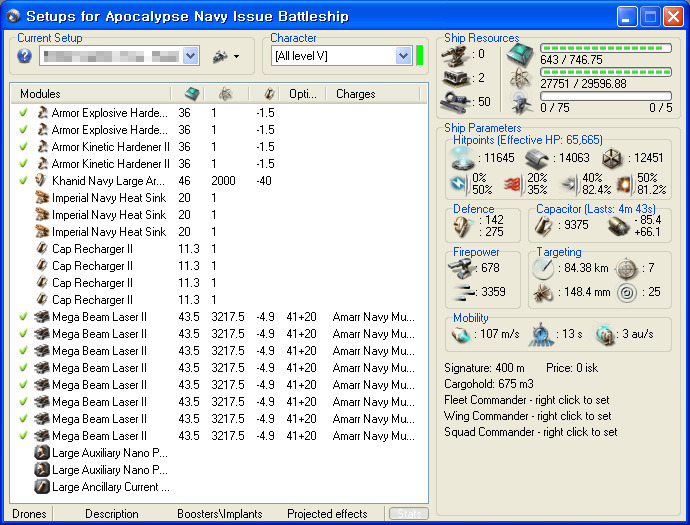Open the Boosters\Implants tab
Screen dimensions: 690x525
pyautogui.click(x=220, y=514)
